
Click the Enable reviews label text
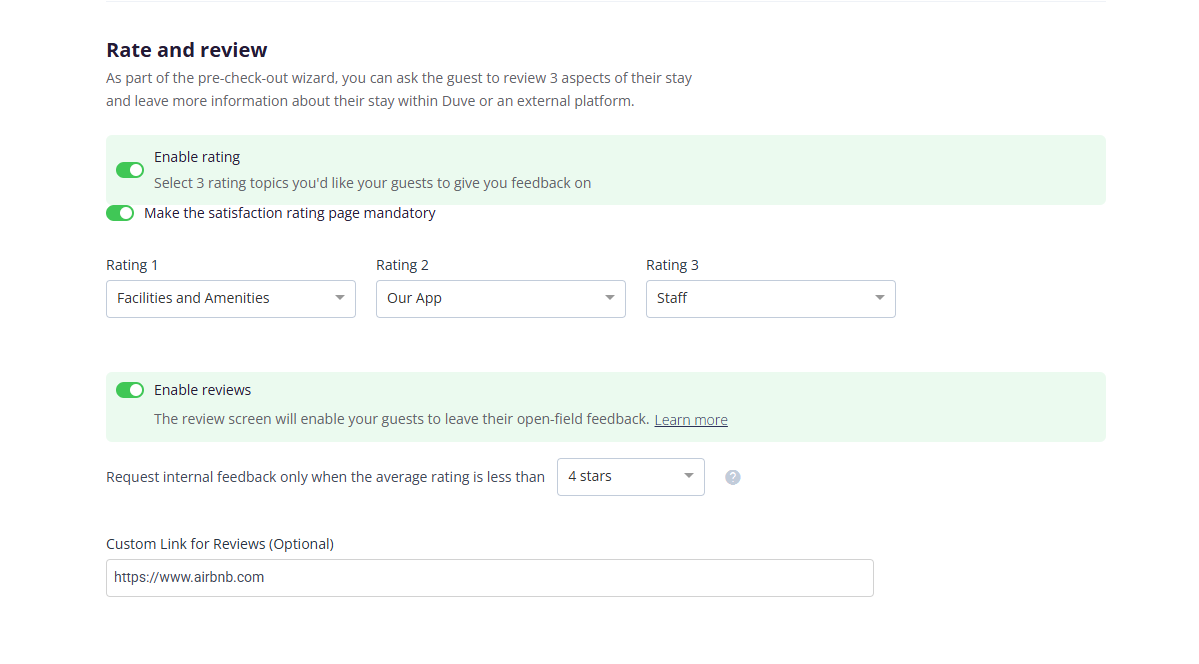click(203, 390)
